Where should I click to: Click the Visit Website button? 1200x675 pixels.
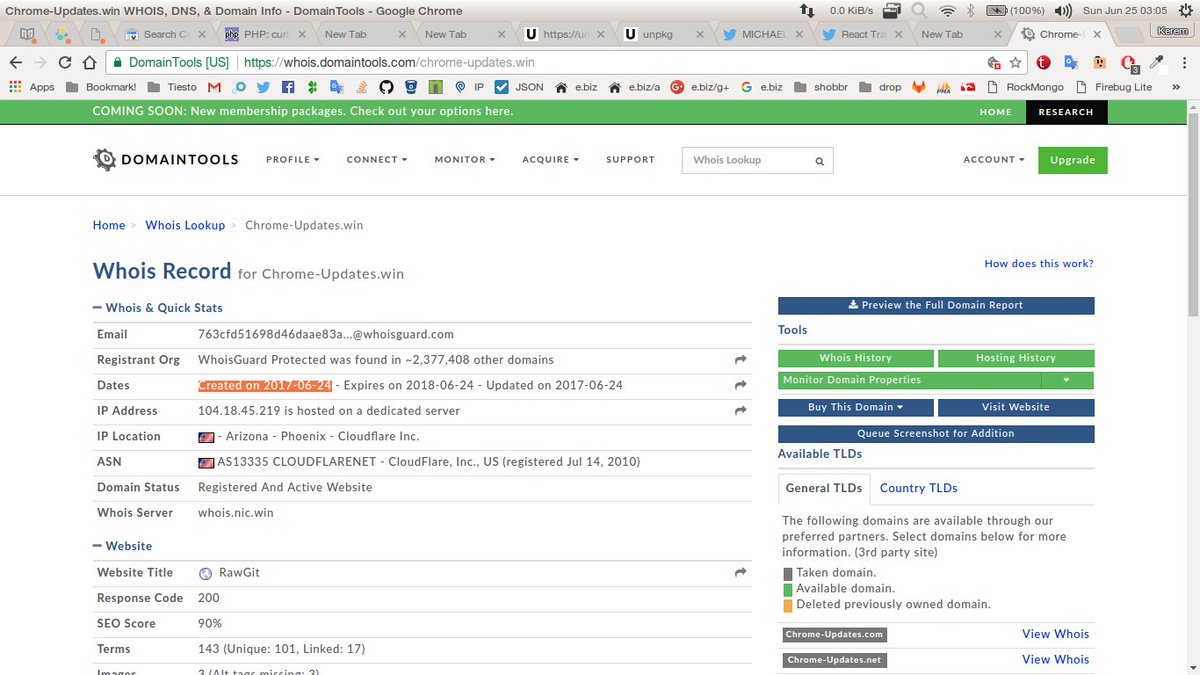(x=1016, y=407)
